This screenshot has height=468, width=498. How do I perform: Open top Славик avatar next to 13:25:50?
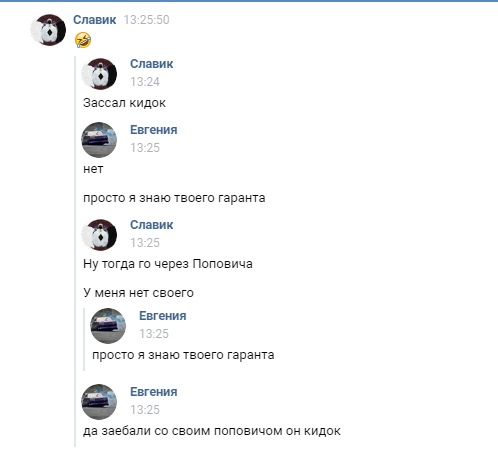(x=48, y=30)
